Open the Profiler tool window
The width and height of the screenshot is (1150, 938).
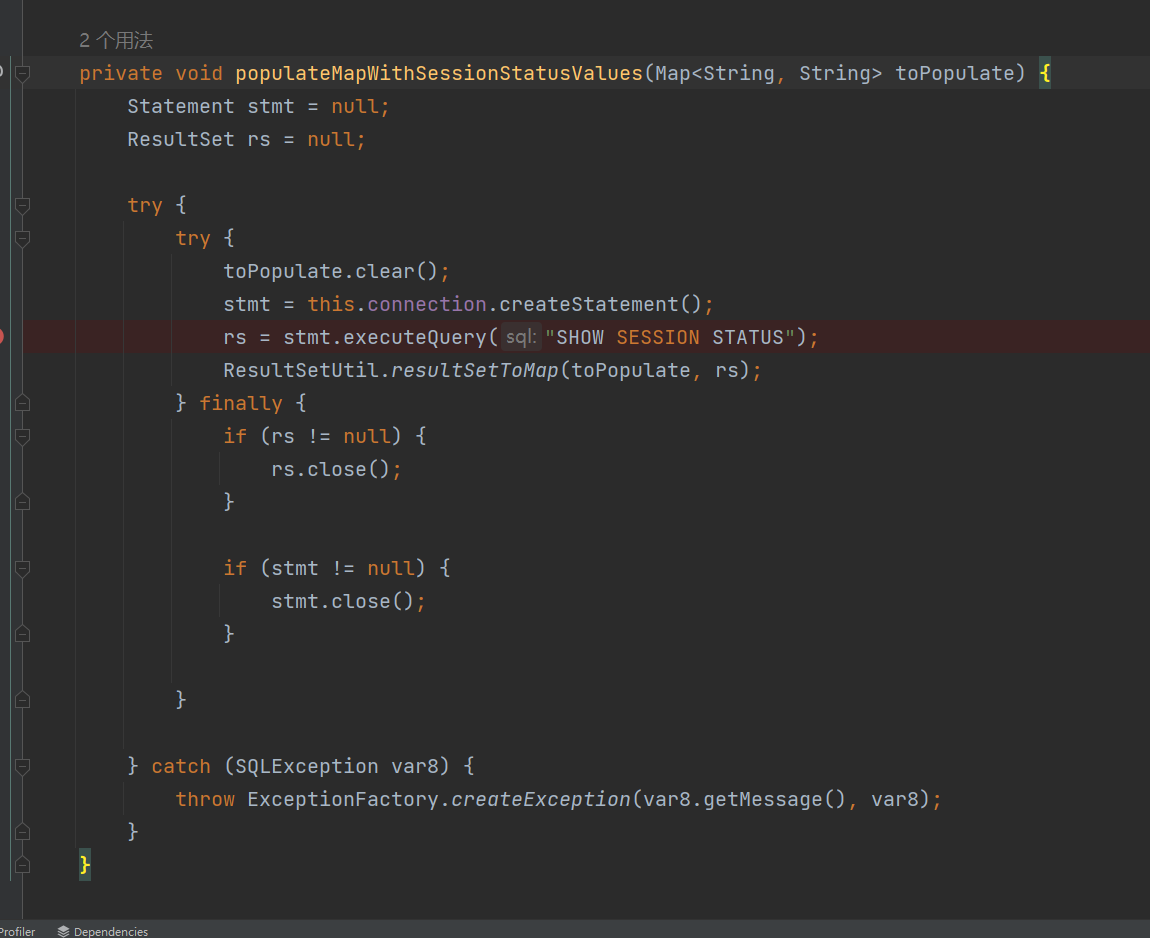(x=17, y=931)
